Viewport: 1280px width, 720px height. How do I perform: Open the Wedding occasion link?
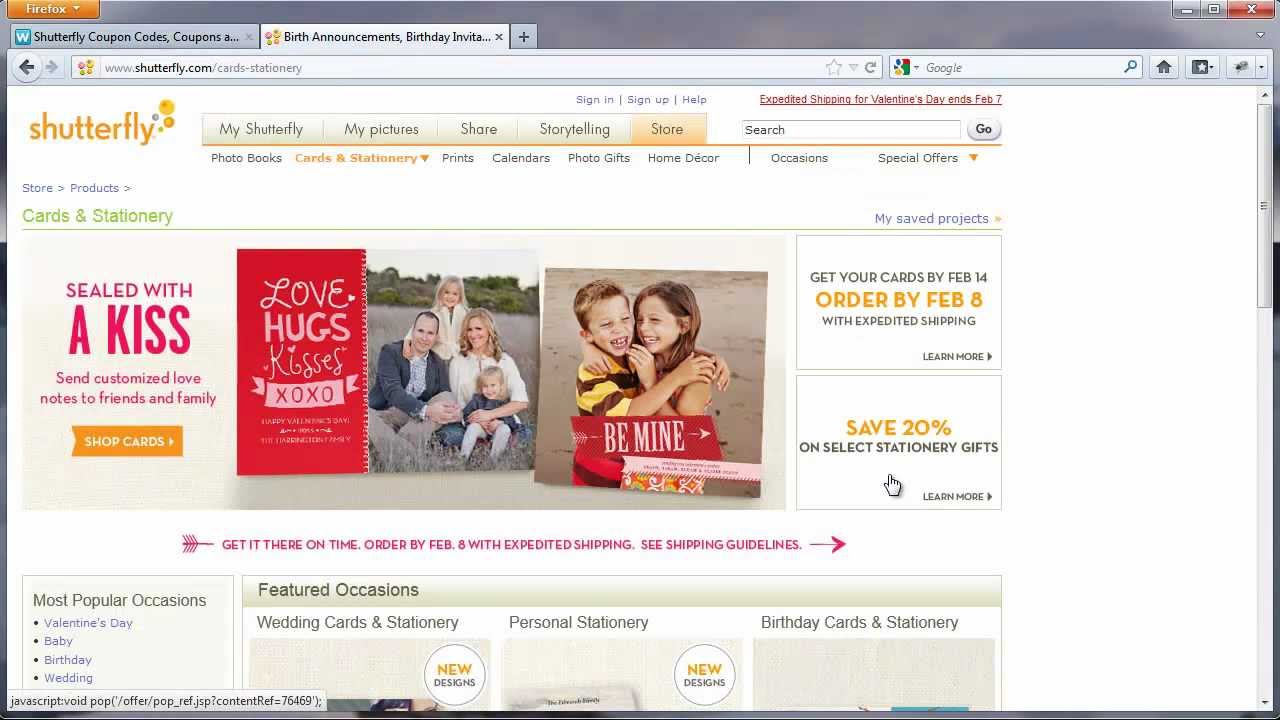point(68,678)
